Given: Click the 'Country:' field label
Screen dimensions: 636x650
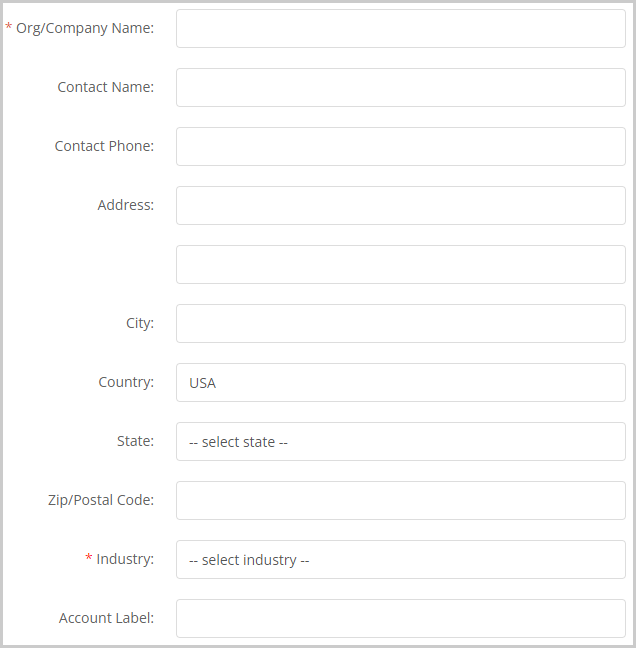Looking at the screenshot, I should click(126, 382).
